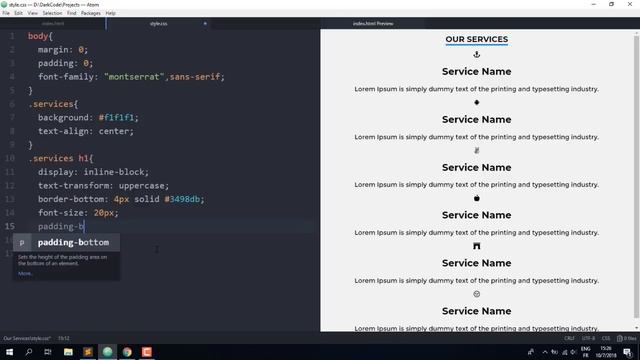Click the 0 files git status icon

click(627, 338)
